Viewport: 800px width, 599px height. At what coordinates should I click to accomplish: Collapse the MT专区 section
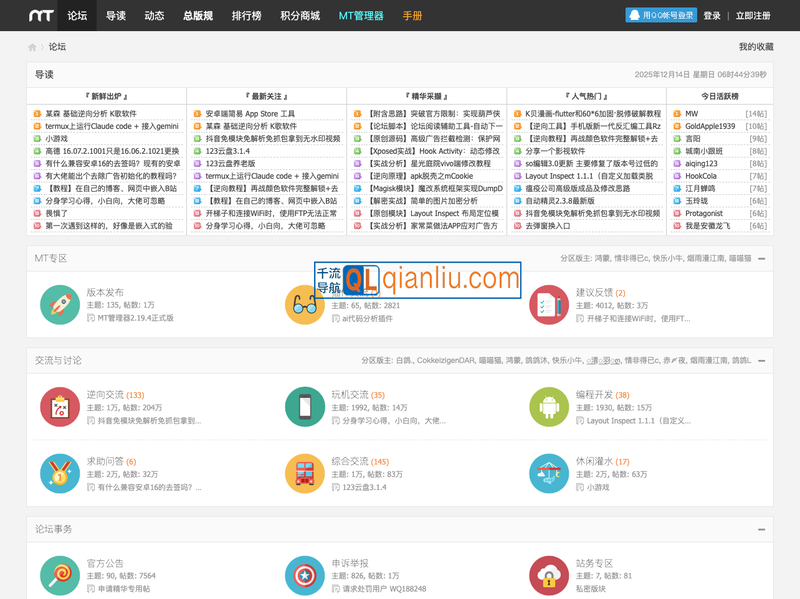(761, 259)
